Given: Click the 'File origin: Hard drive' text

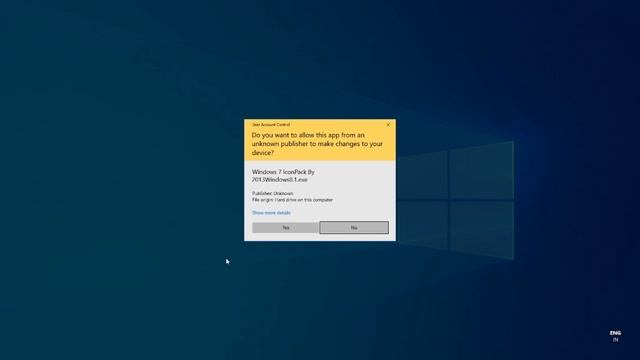Looking at the screenshot, I should pos(292,200).
